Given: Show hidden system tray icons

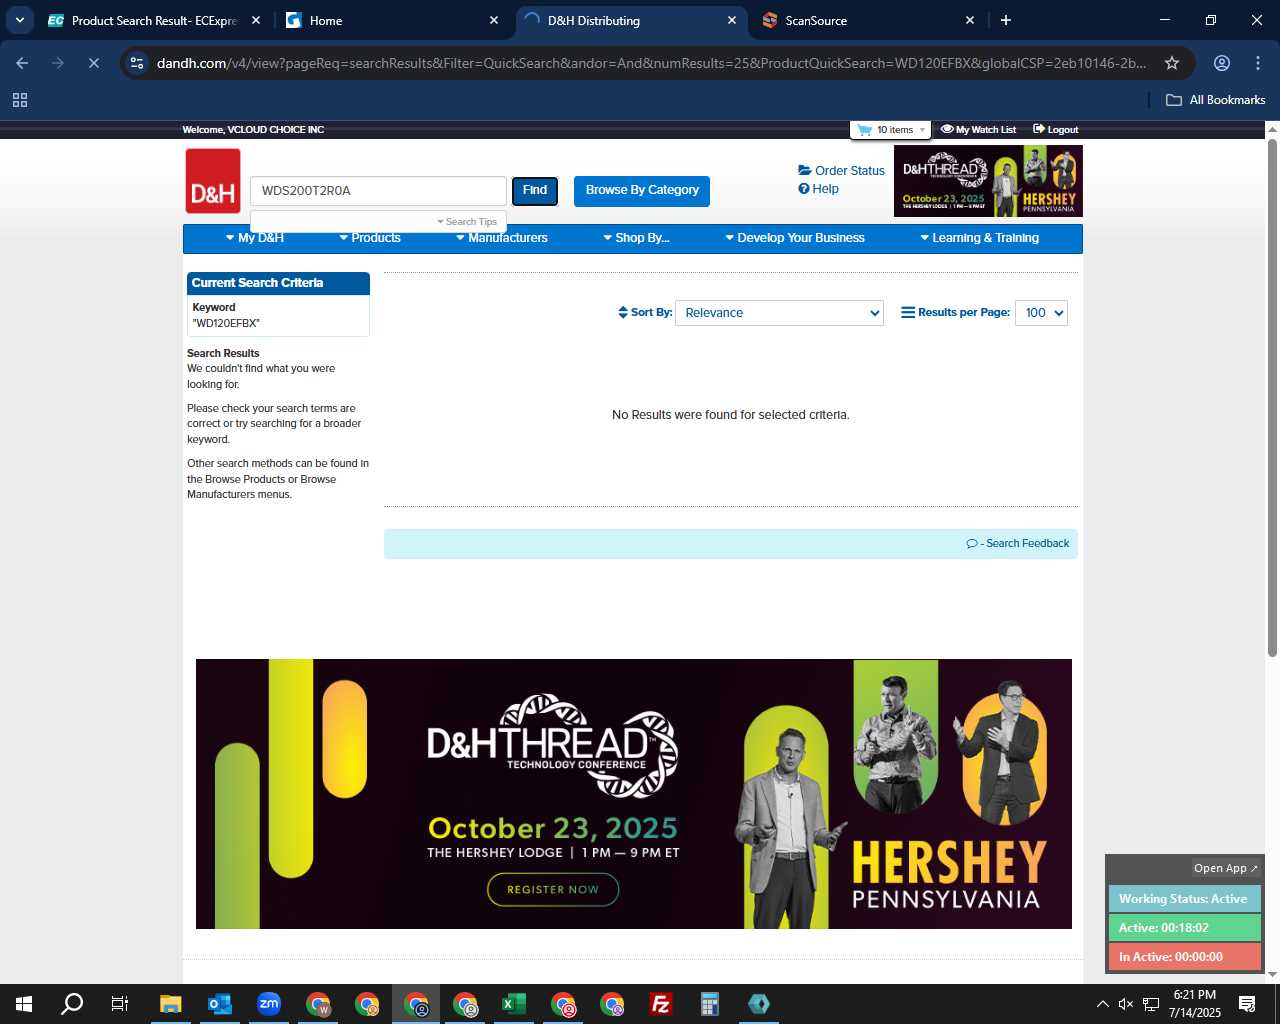Looking at the screenshot, I should coord(1102,1004).
